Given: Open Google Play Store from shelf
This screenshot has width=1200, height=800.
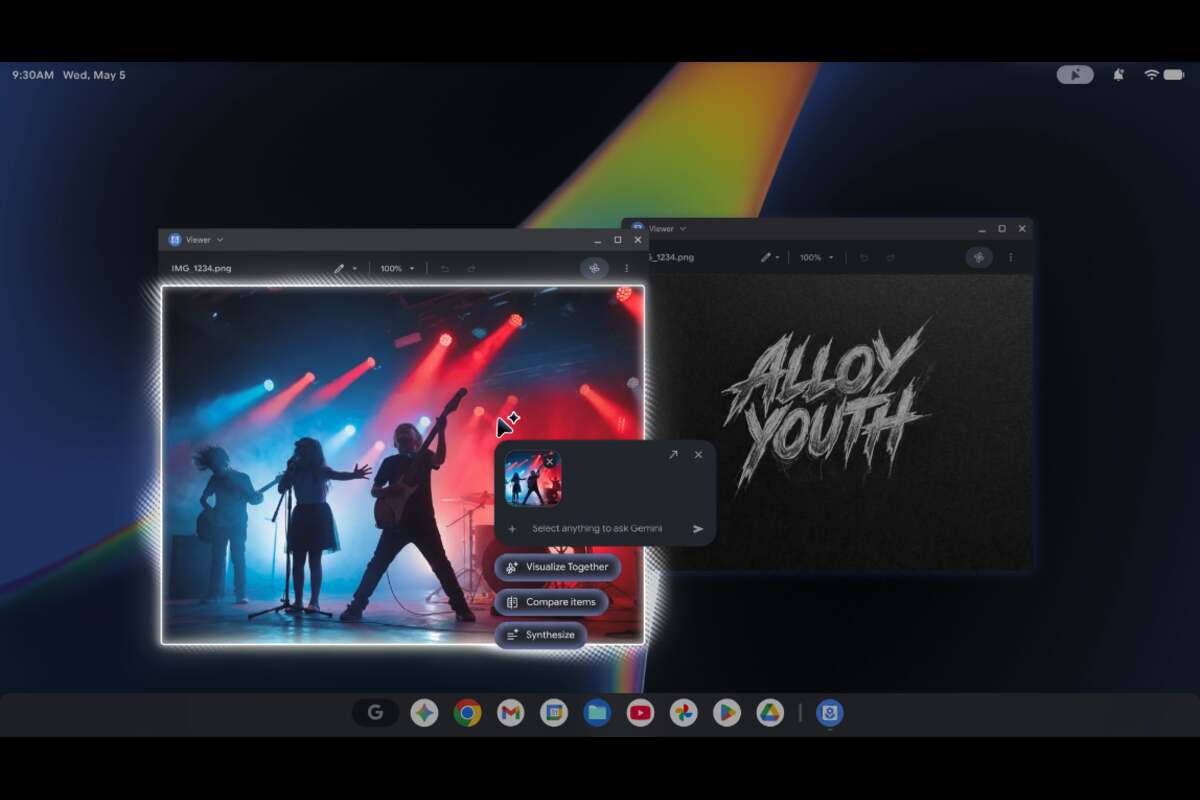Looking at the screenshot, I should tap(726, 713).
